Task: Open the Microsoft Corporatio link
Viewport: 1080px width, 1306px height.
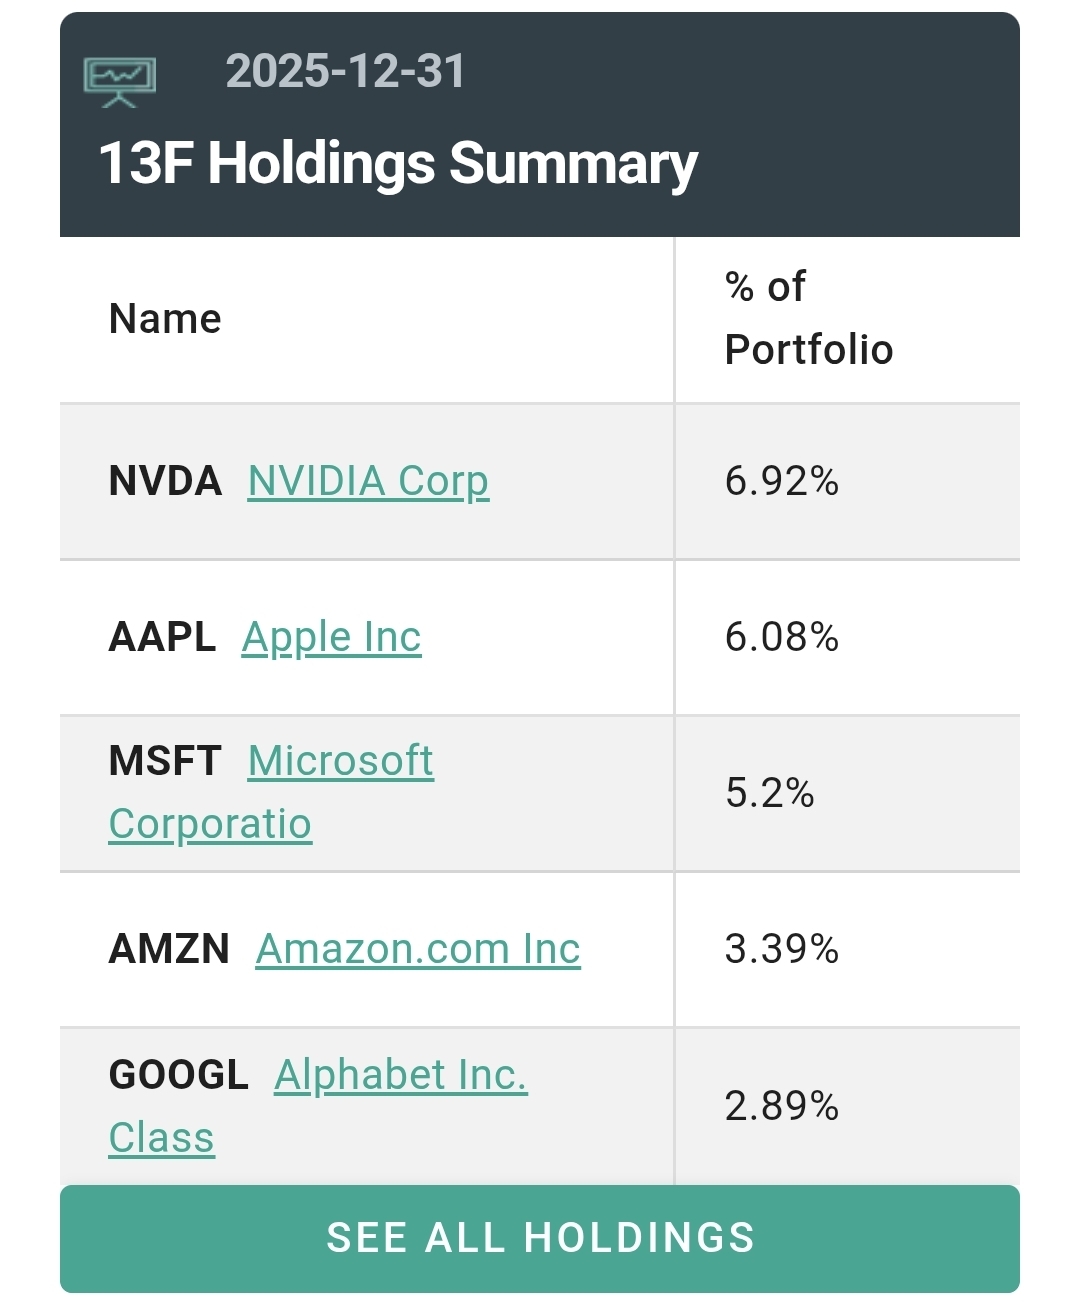Action: point(340,762)
